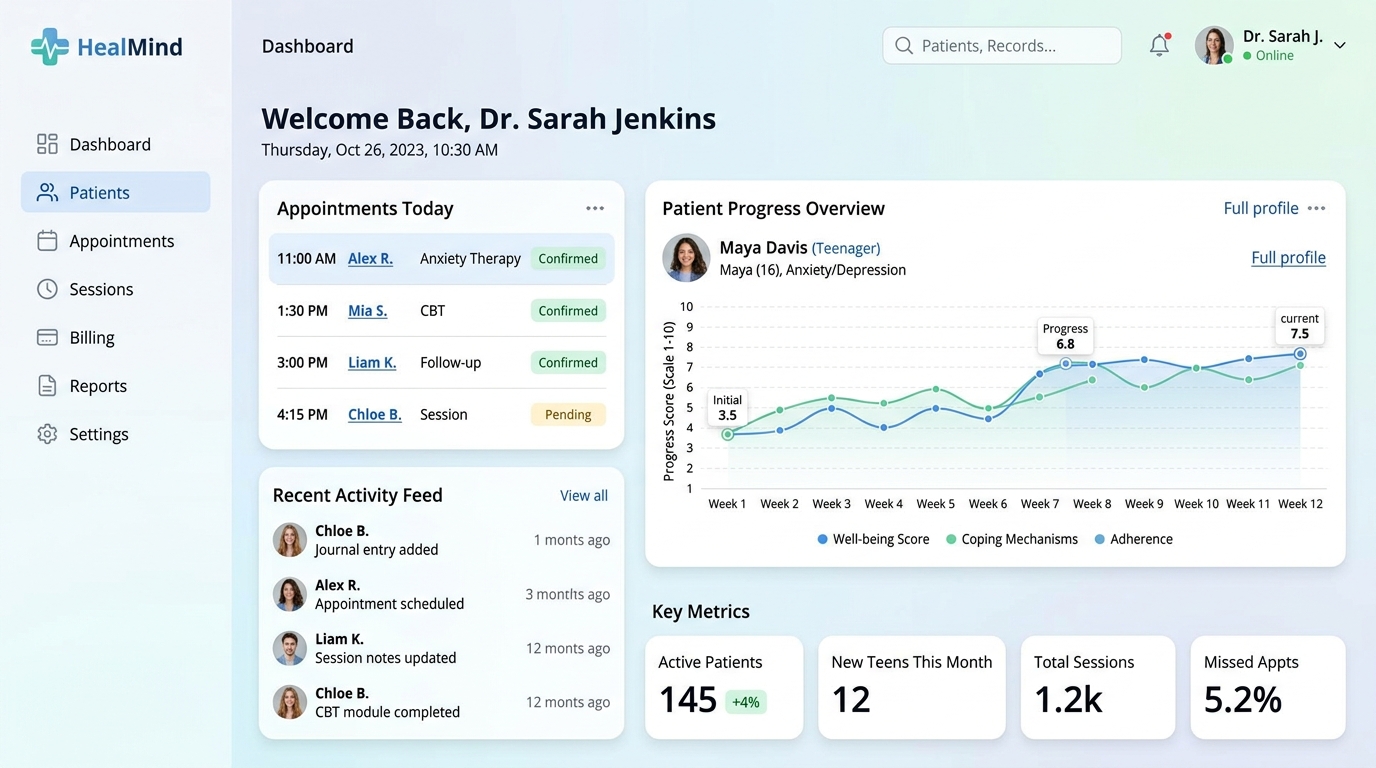Image resolution: width=1376 pixels, height=768 pixels.
Task: Click Dr. Sarah J. profile avatar
Action: point(1214,45)
